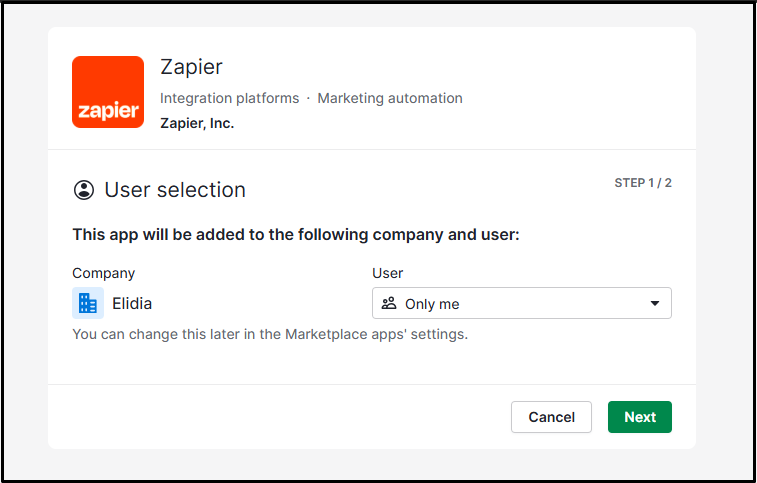This screenshot has height=483, width=757.
Task: Click the Zapier app title
Action: (191, 67)
